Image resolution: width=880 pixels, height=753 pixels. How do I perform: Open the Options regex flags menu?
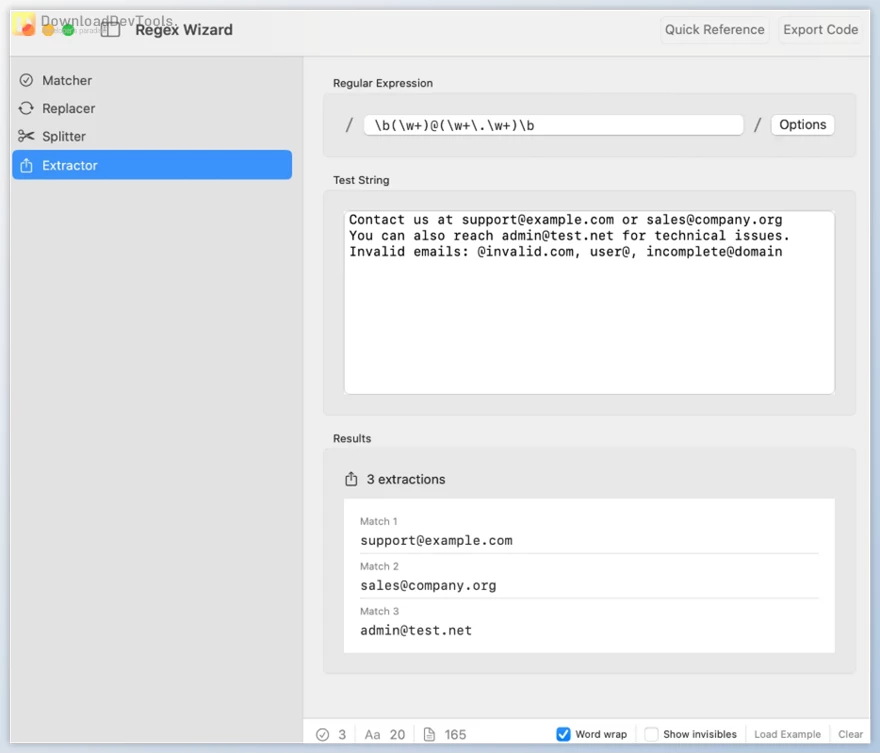(803, 124)
